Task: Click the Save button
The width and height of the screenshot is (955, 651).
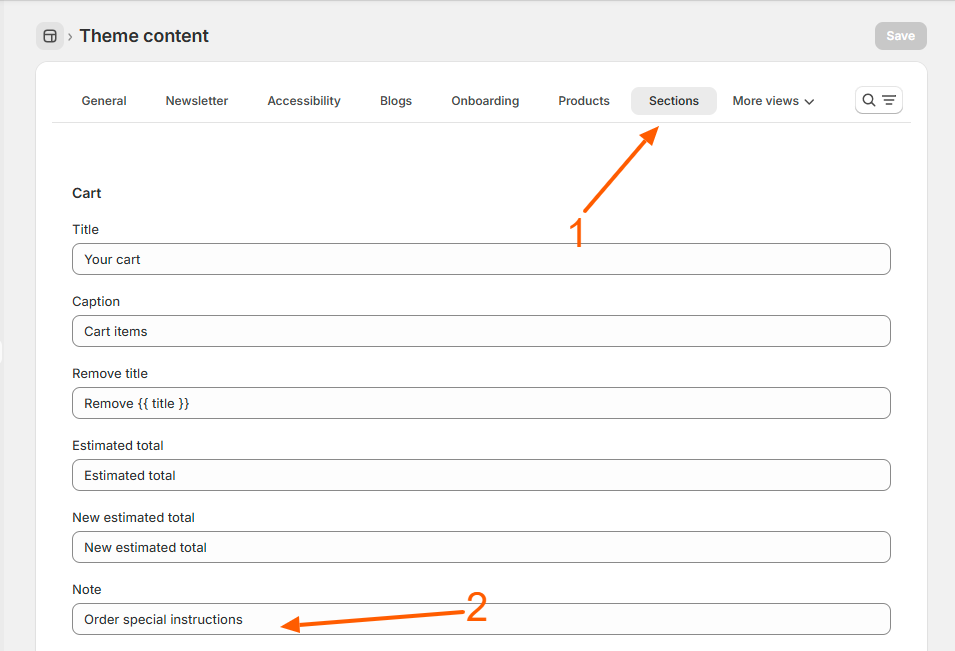Action: (900, 36)
